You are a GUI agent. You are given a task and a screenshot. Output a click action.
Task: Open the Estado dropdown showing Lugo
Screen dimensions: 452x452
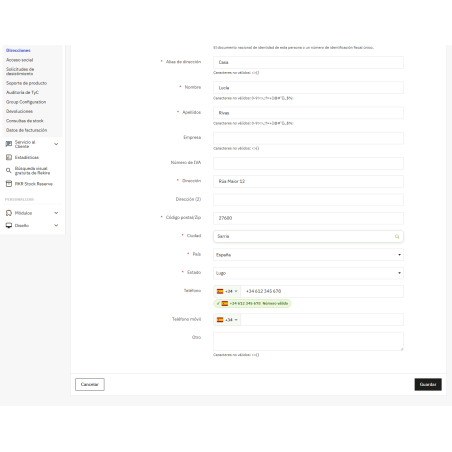click(x=308, y=273)
